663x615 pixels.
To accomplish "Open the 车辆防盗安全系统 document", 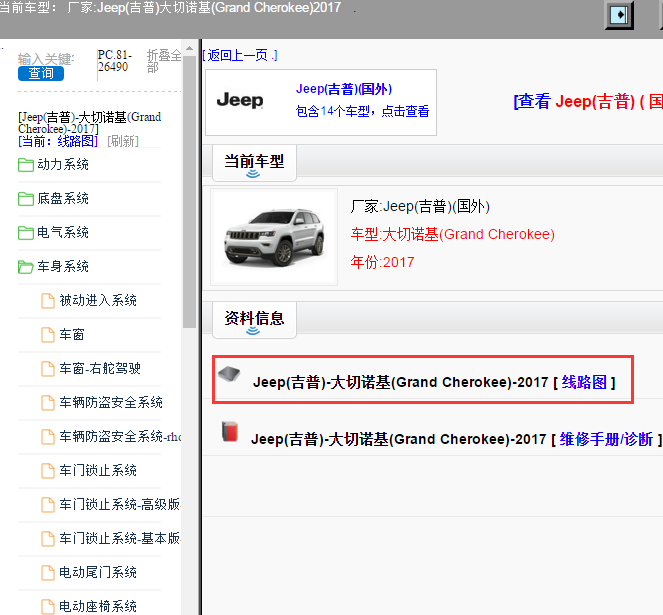I will [x=111, y=402].
